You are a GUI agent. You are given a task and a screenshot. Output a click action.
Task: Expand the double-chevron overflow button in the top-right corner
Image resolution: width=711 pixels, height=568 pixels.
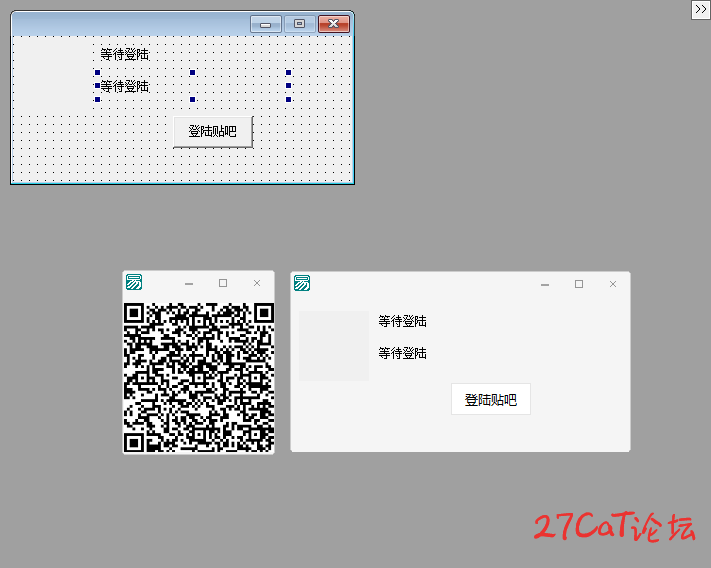click(x=701, y=10)
